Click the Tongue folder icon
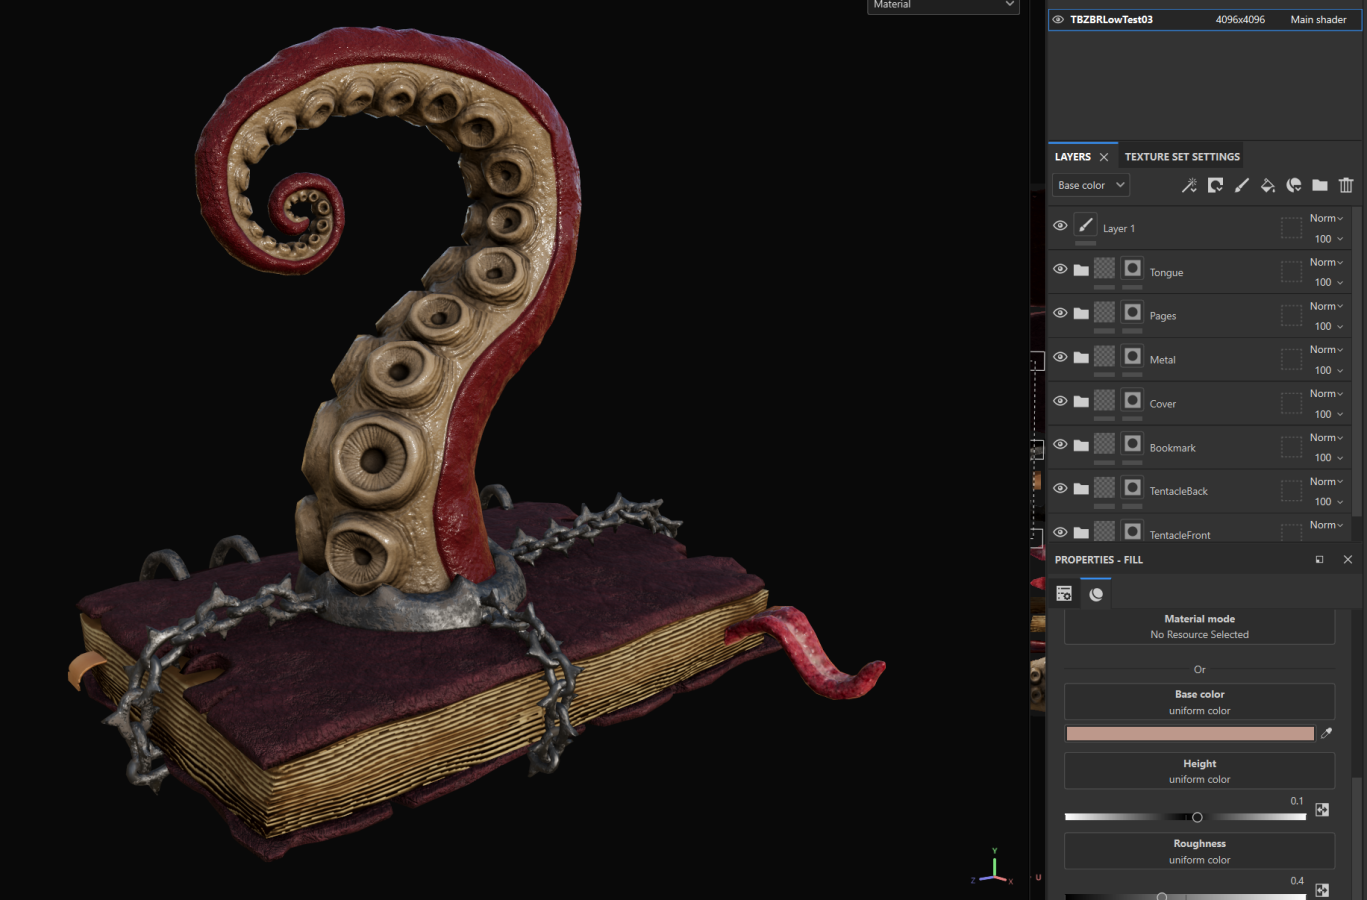The width and height of the screenshot is (1367, 900). coord(1081,270)
